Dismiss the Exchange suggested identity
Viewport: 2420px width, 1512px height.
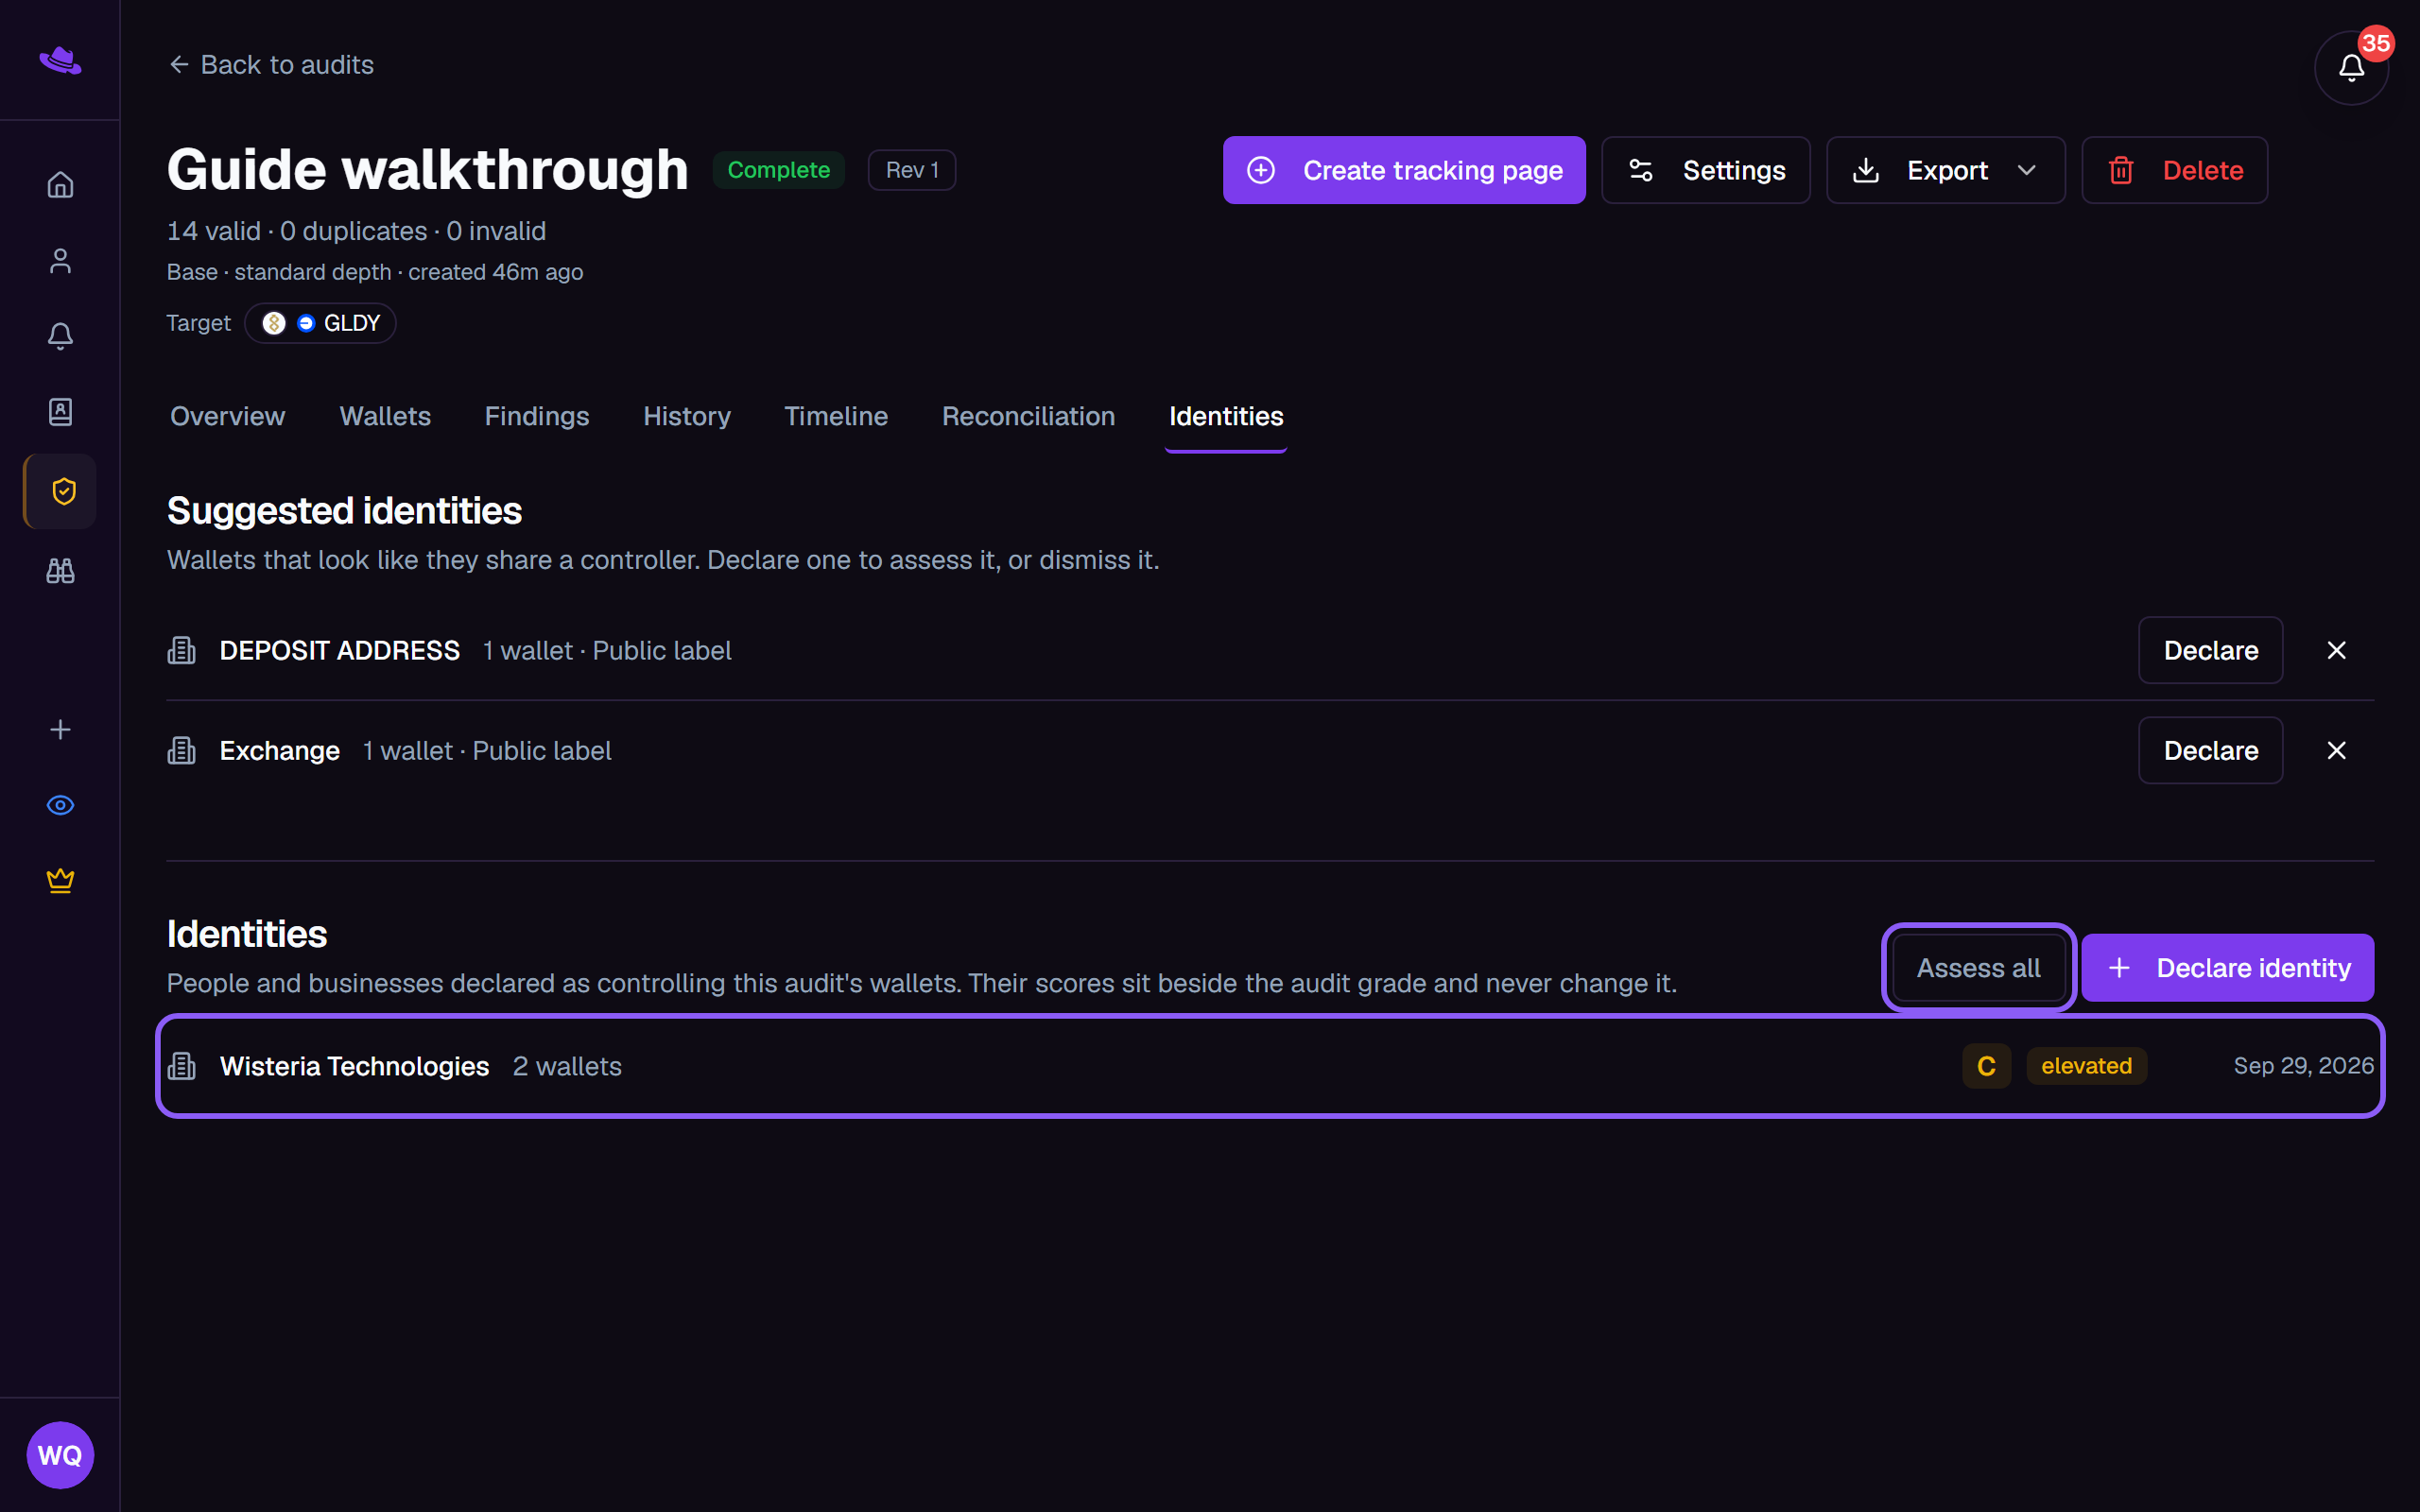click(2336, 750)
